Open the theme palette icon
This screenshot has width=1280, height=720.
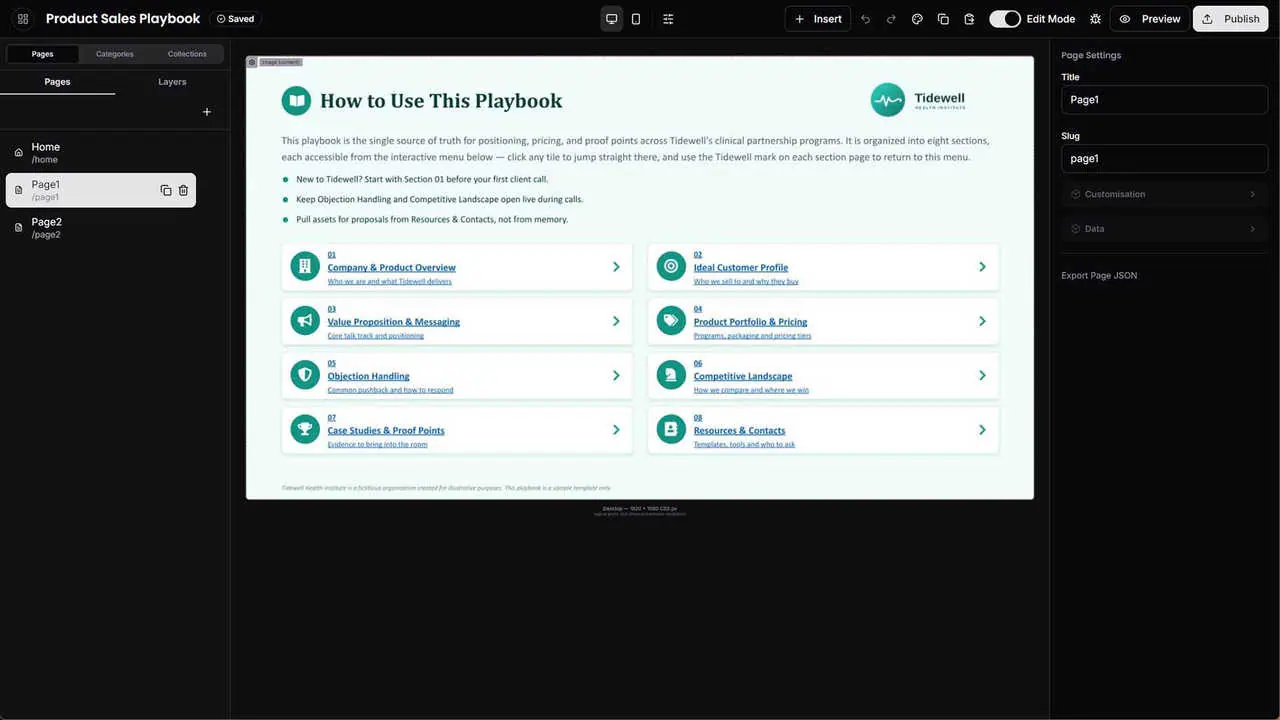917,19
